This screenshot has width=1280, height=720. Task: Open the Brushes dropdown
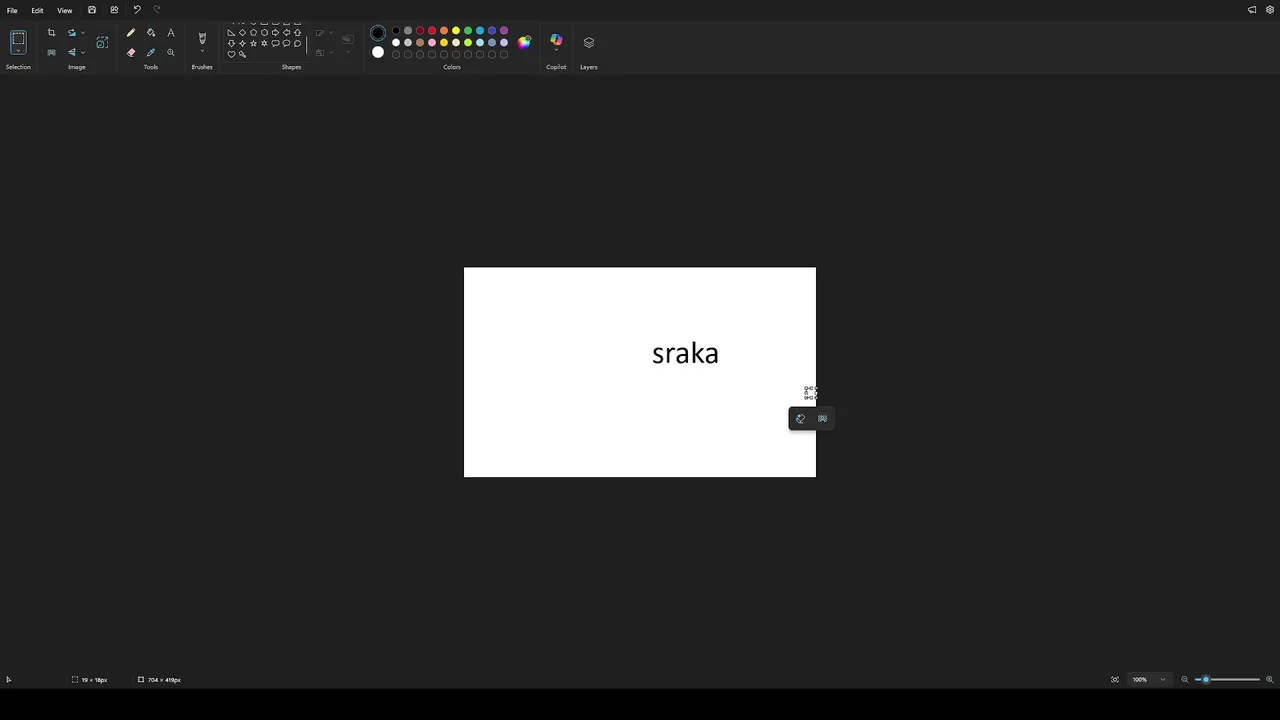(x=202, y=53)
